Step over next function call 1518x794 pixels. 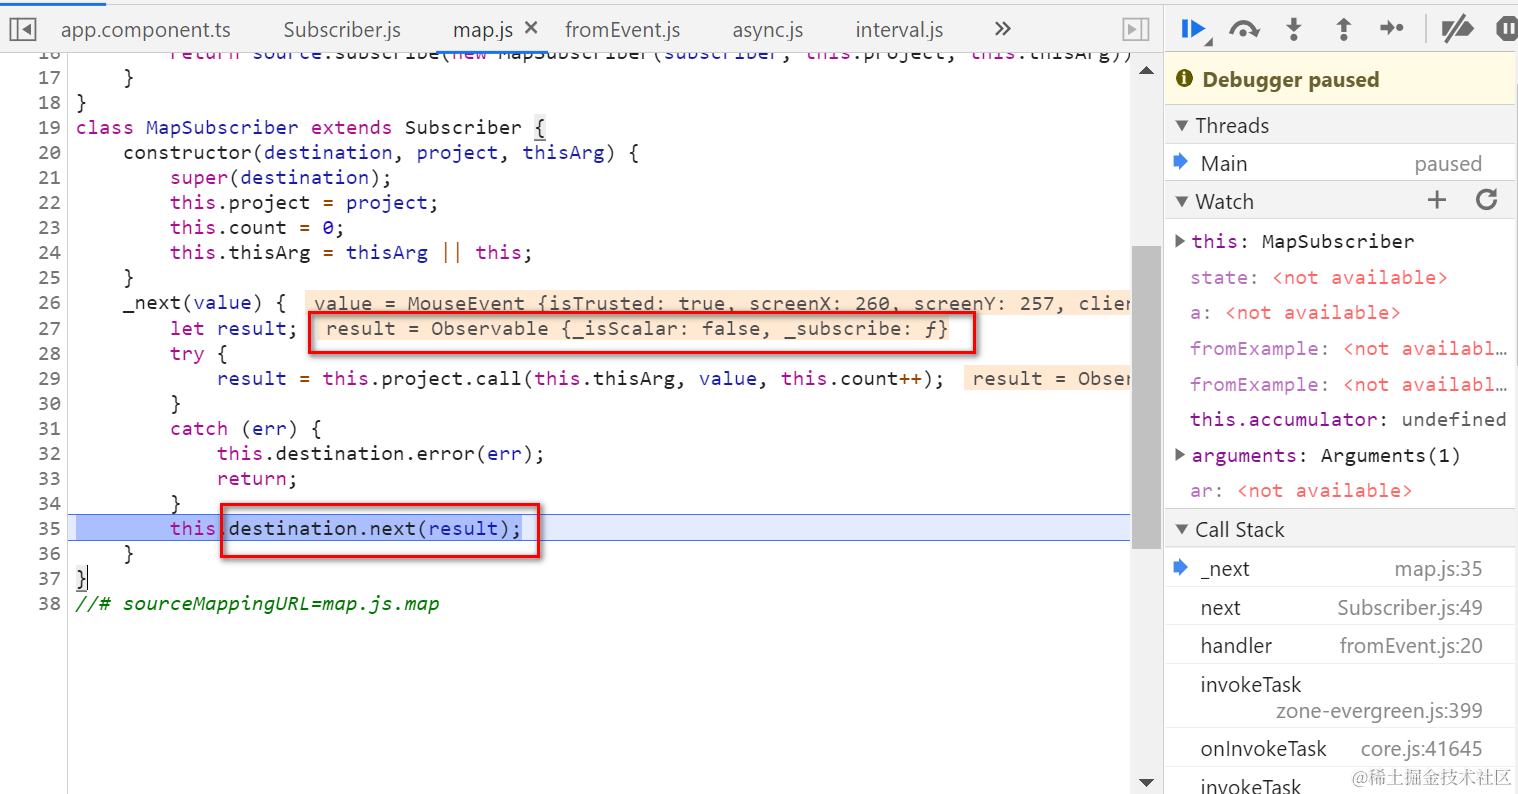point(1244,29)
